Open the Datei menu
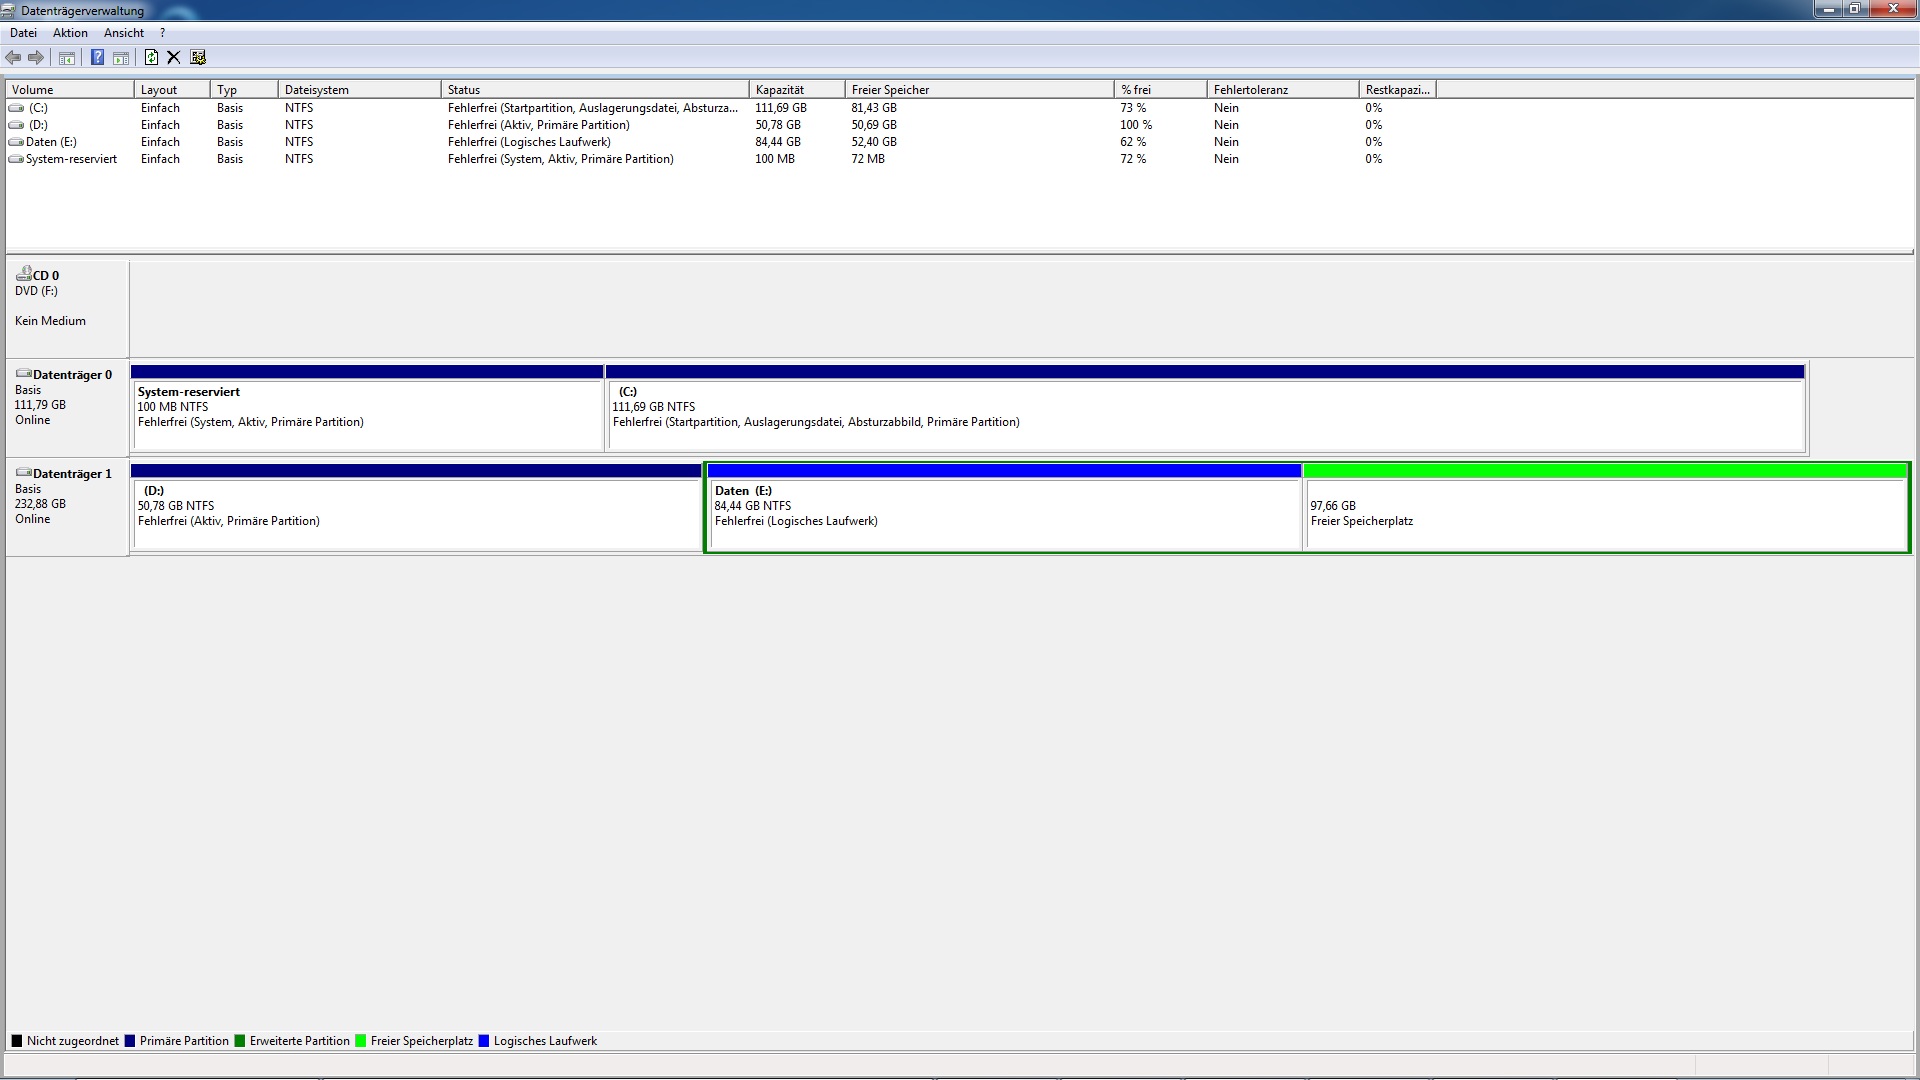 point(23,33)
